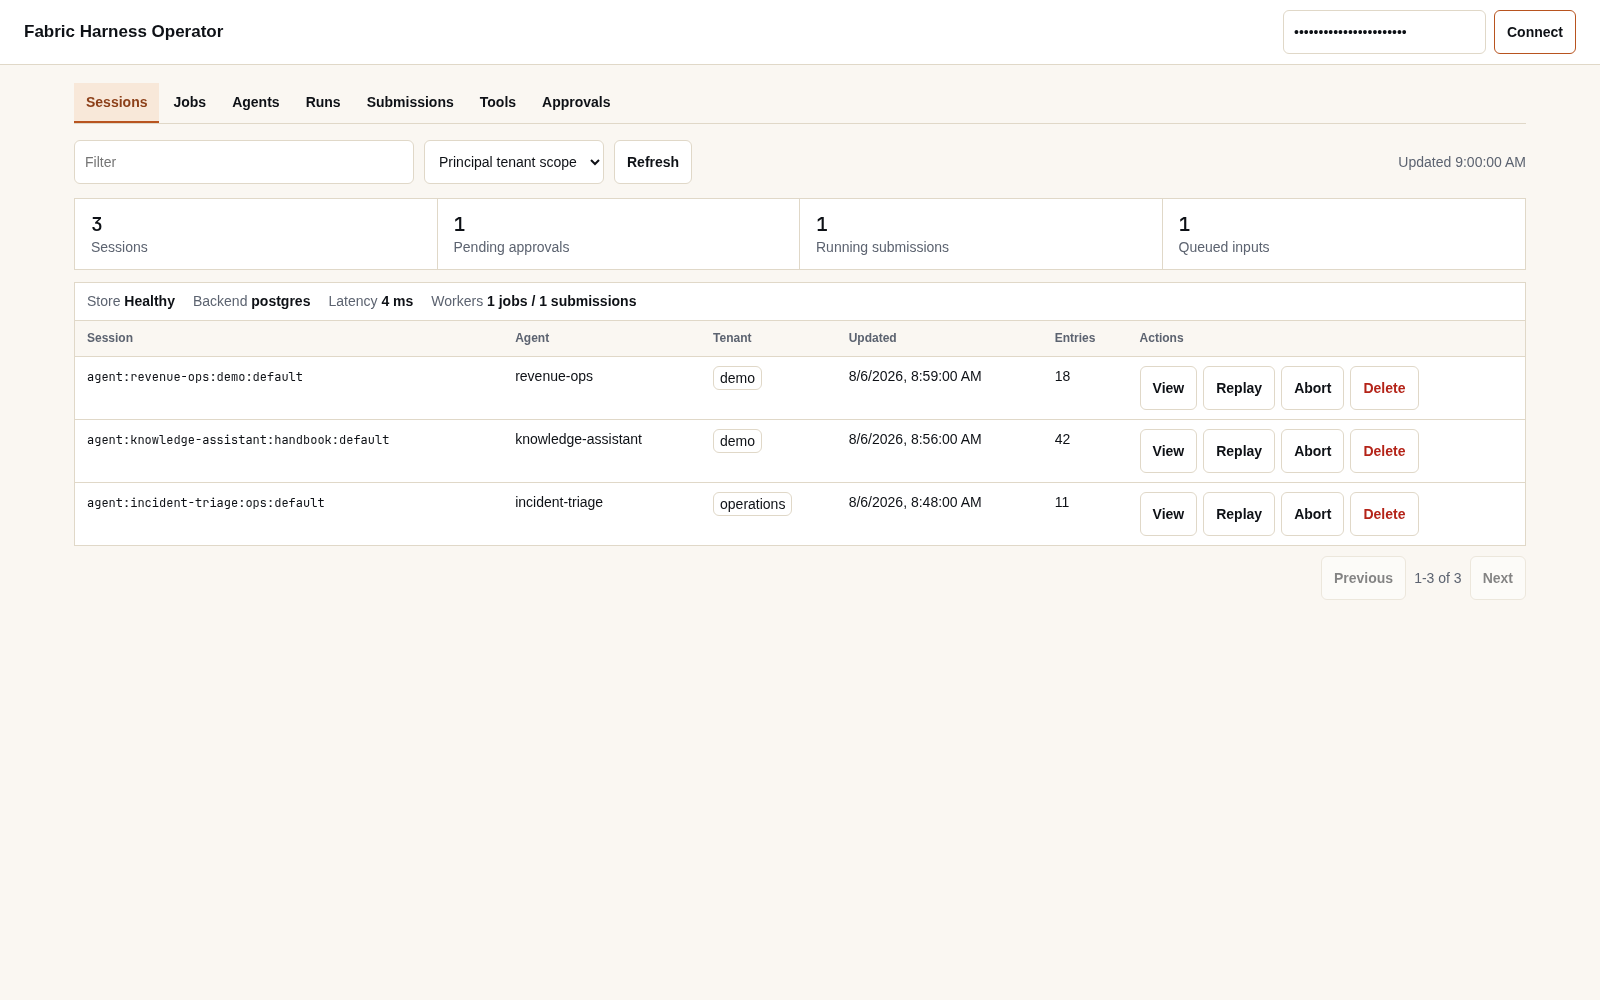This screenshot has width=1600, height=1000.
Task: Click the Queued inputs stat card
Action: click(x=1344, y=234)
